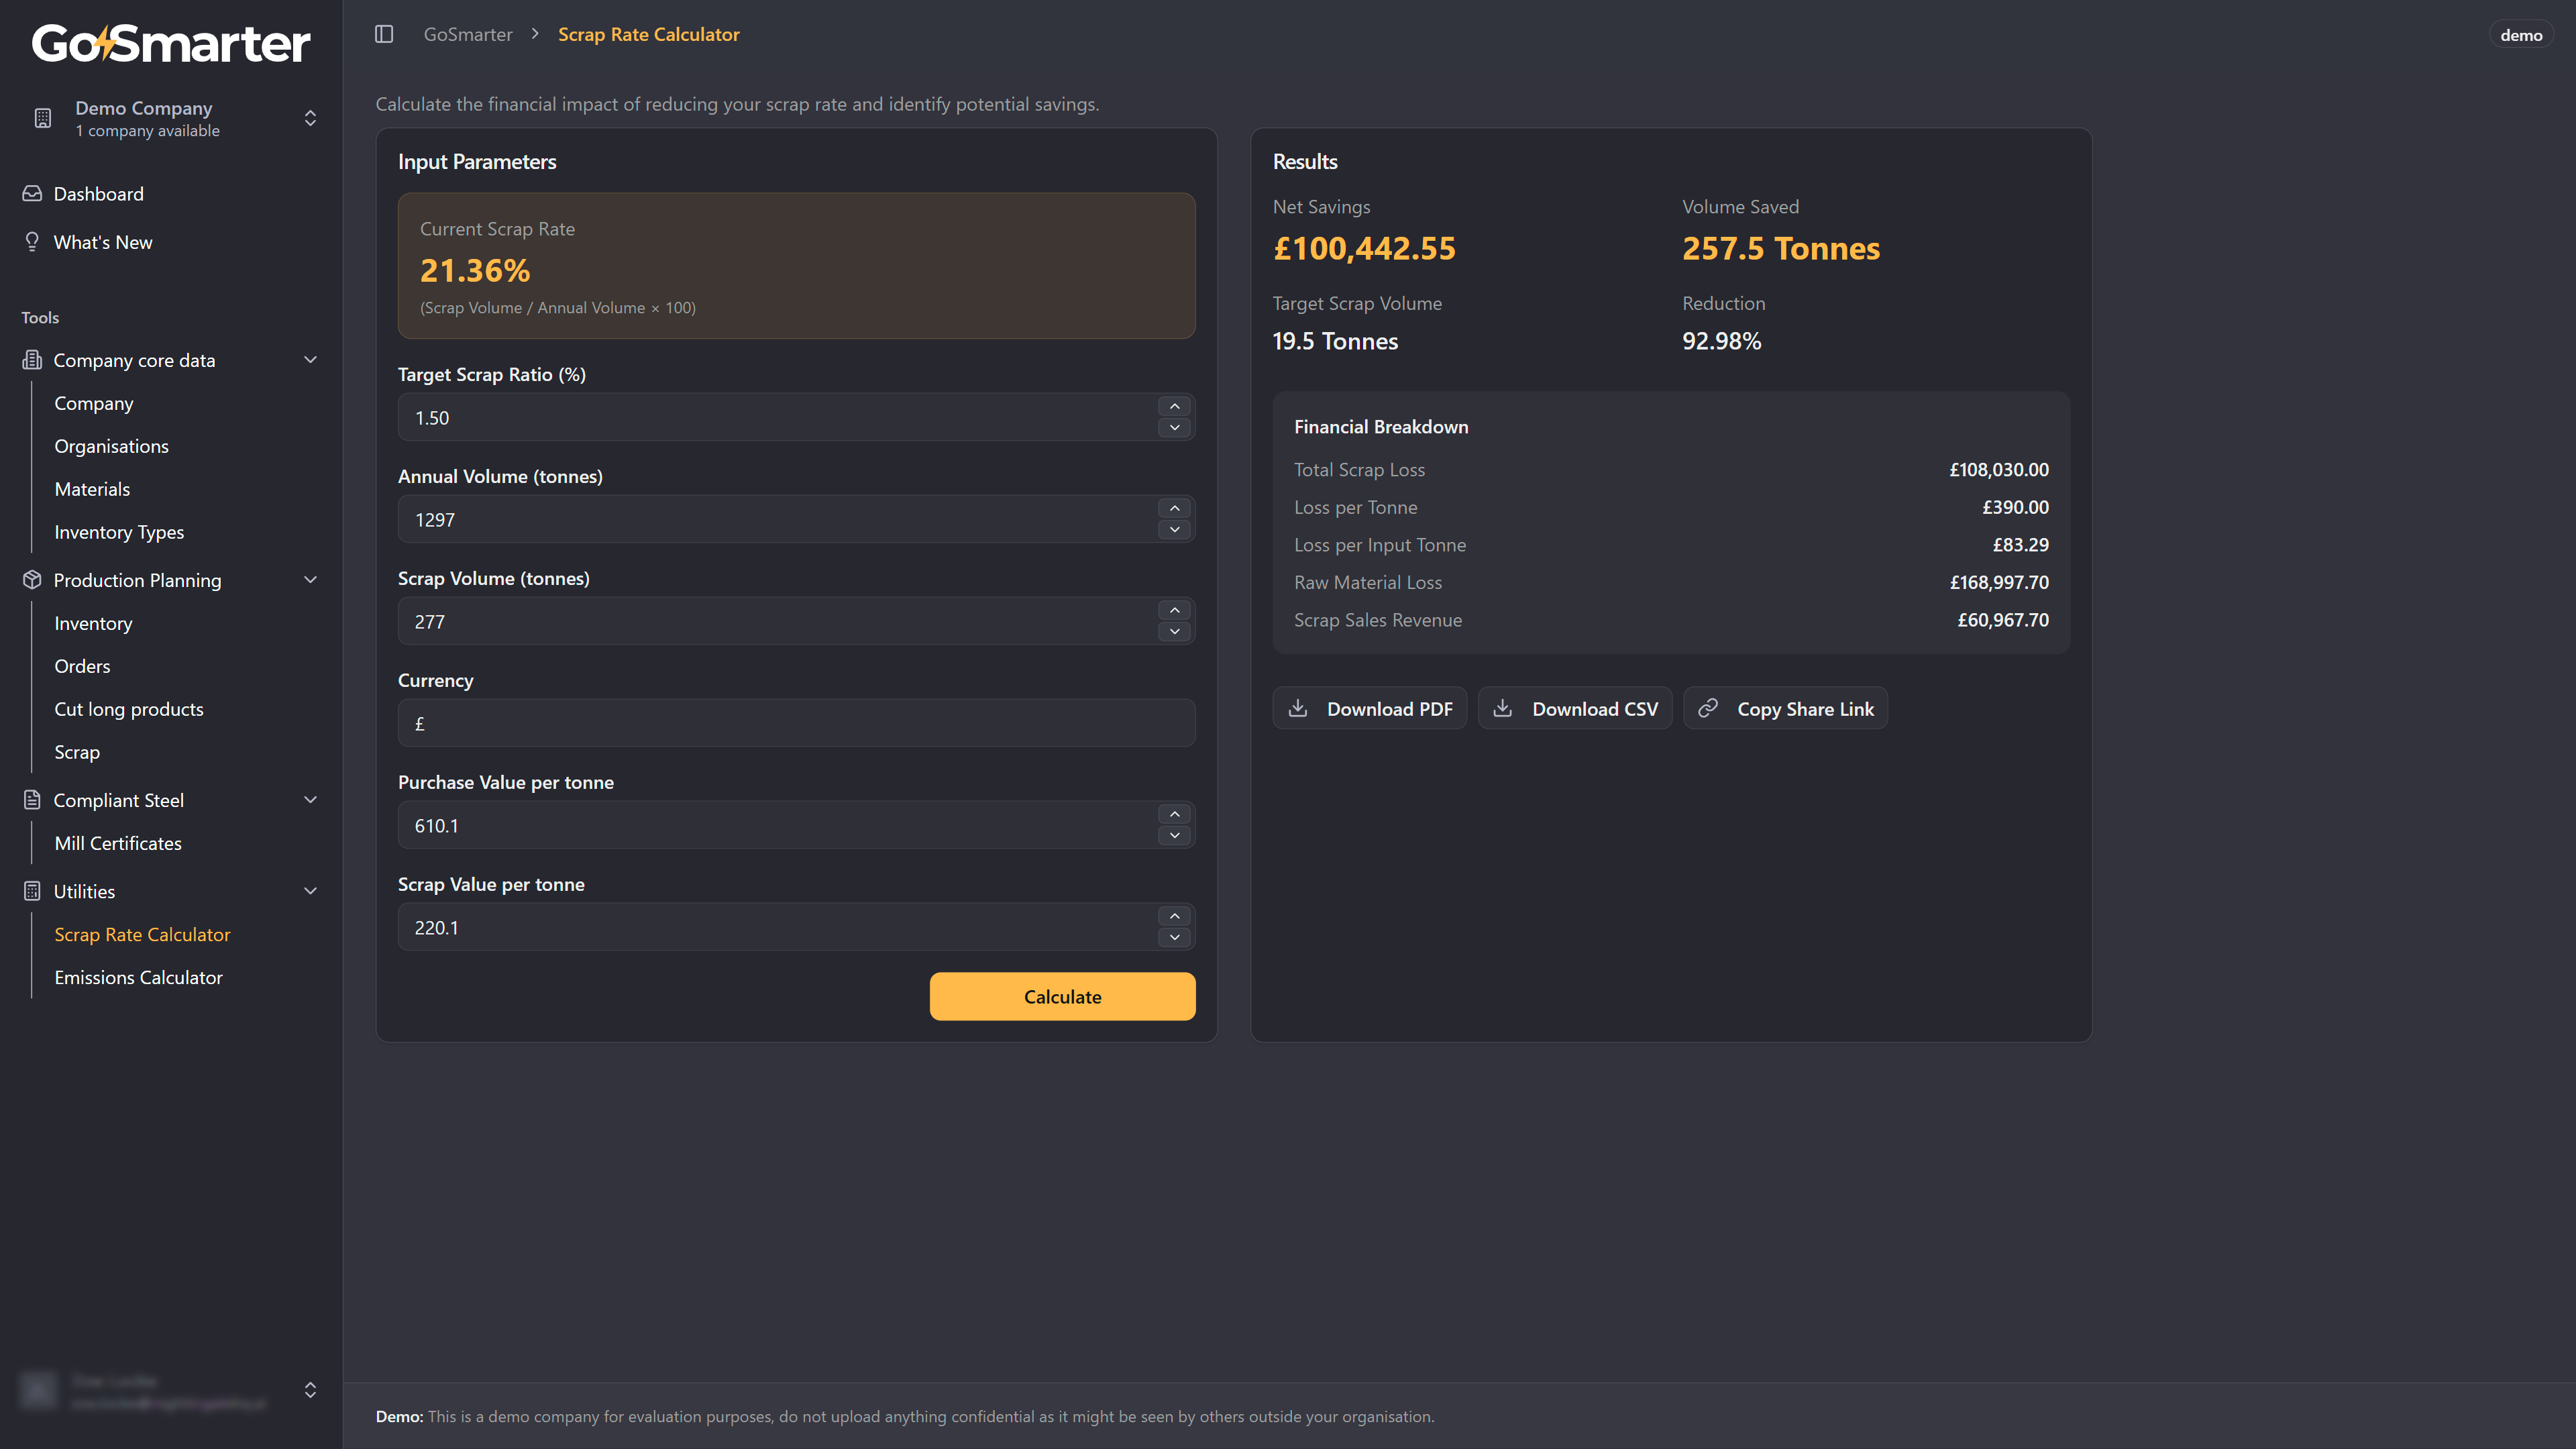Viewport: 2576px width, 1449px height.
Task: Collapse the Production Planning section
Action: (310, 580)
